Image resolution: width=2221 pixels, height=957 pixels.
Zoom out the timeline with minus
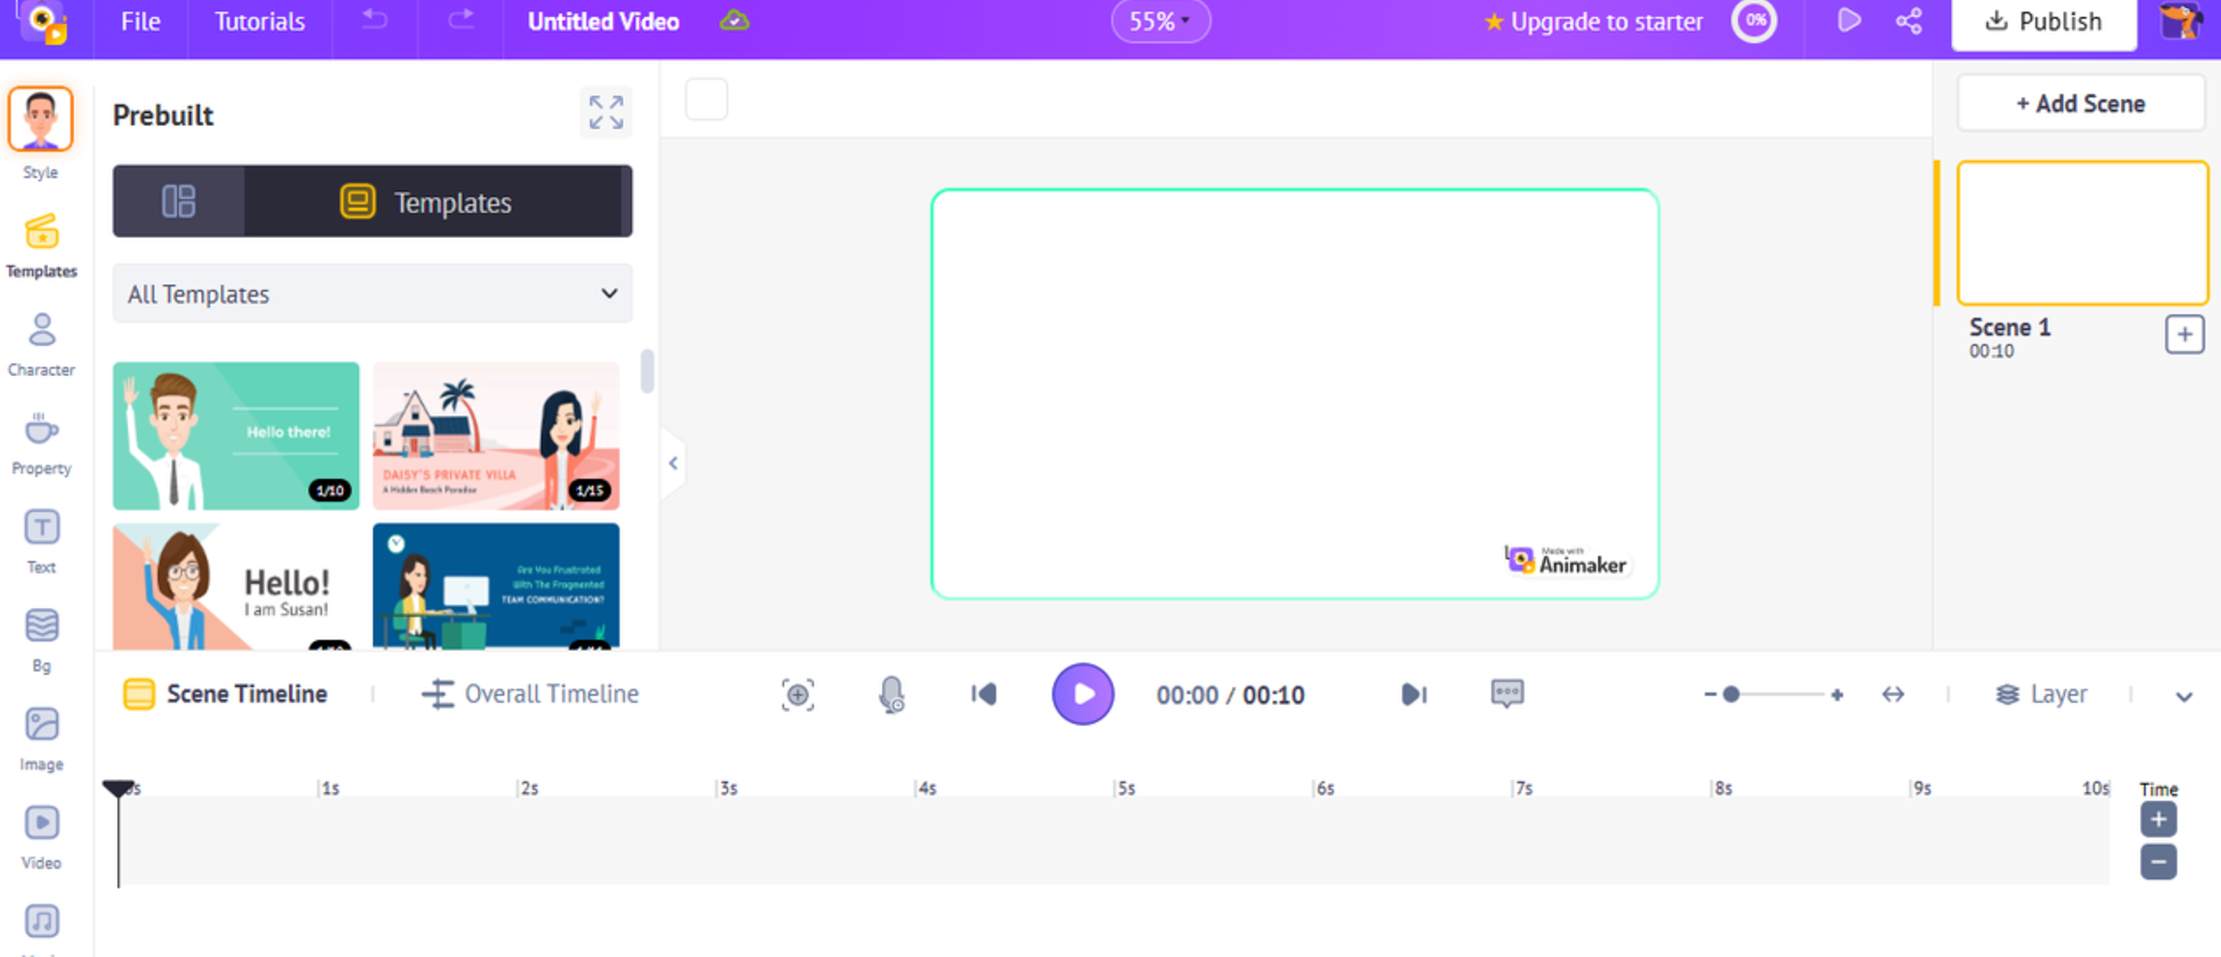[x=1710, y=694]
